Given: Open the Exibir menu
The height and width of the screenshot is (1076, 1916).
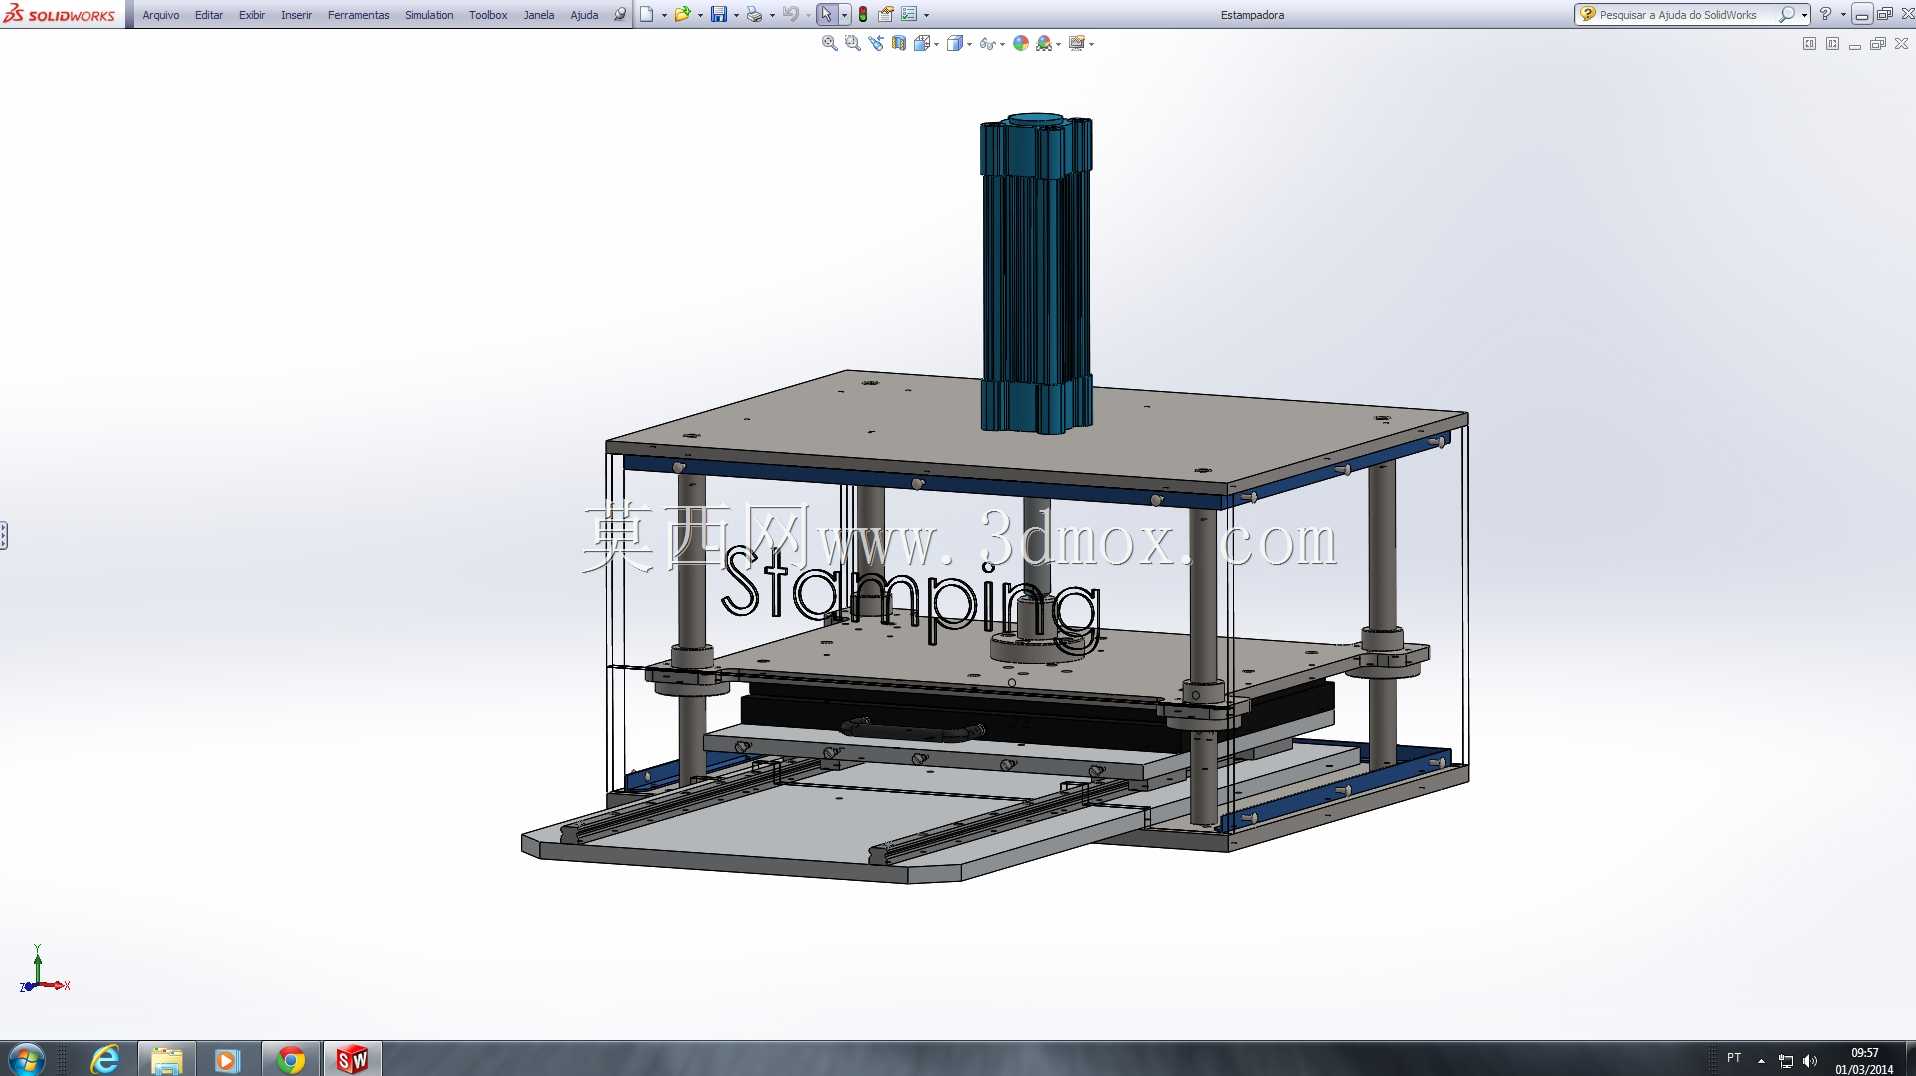Looking at the screenshot, I should 251,15.
